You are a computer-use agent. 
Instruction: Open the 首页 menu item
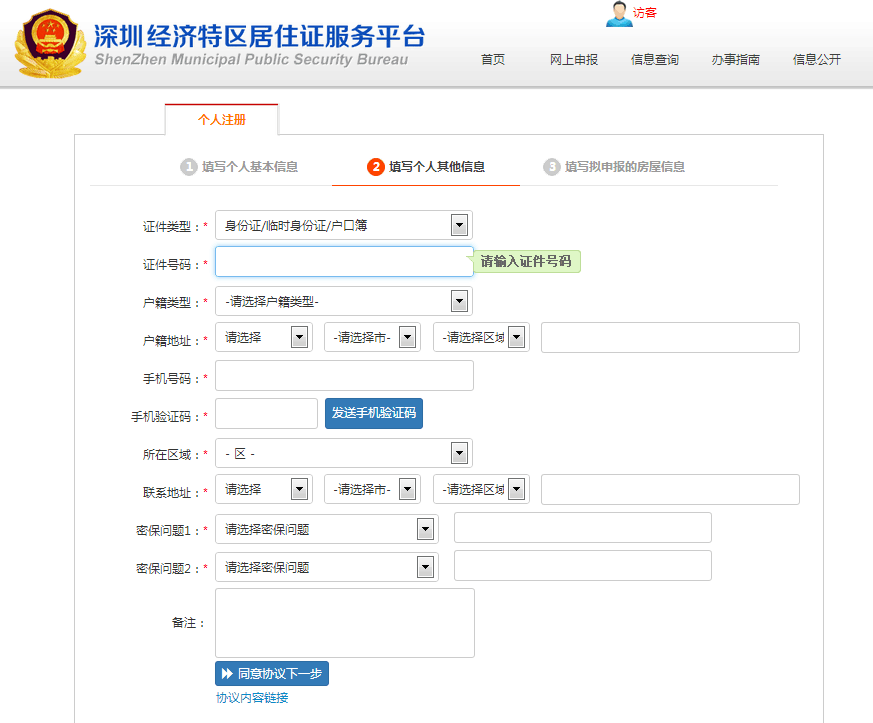click(x=493, y=60)
